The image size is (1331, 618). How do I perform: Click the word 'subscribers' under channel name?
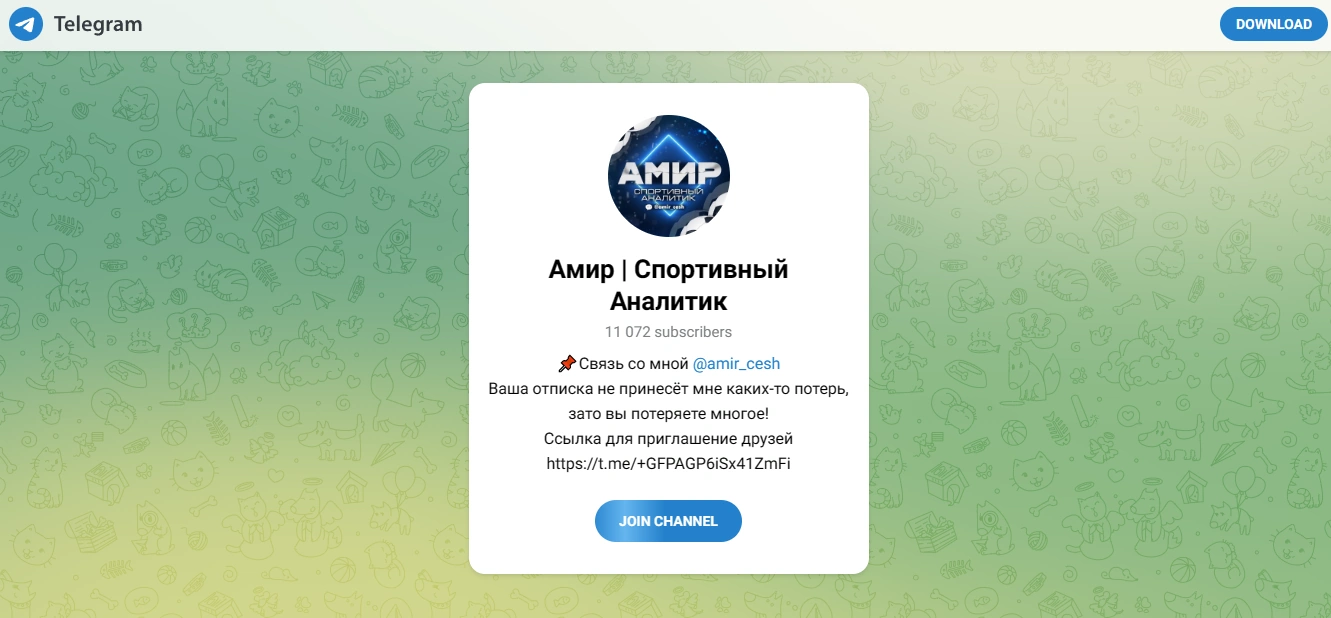click(692, 332)
